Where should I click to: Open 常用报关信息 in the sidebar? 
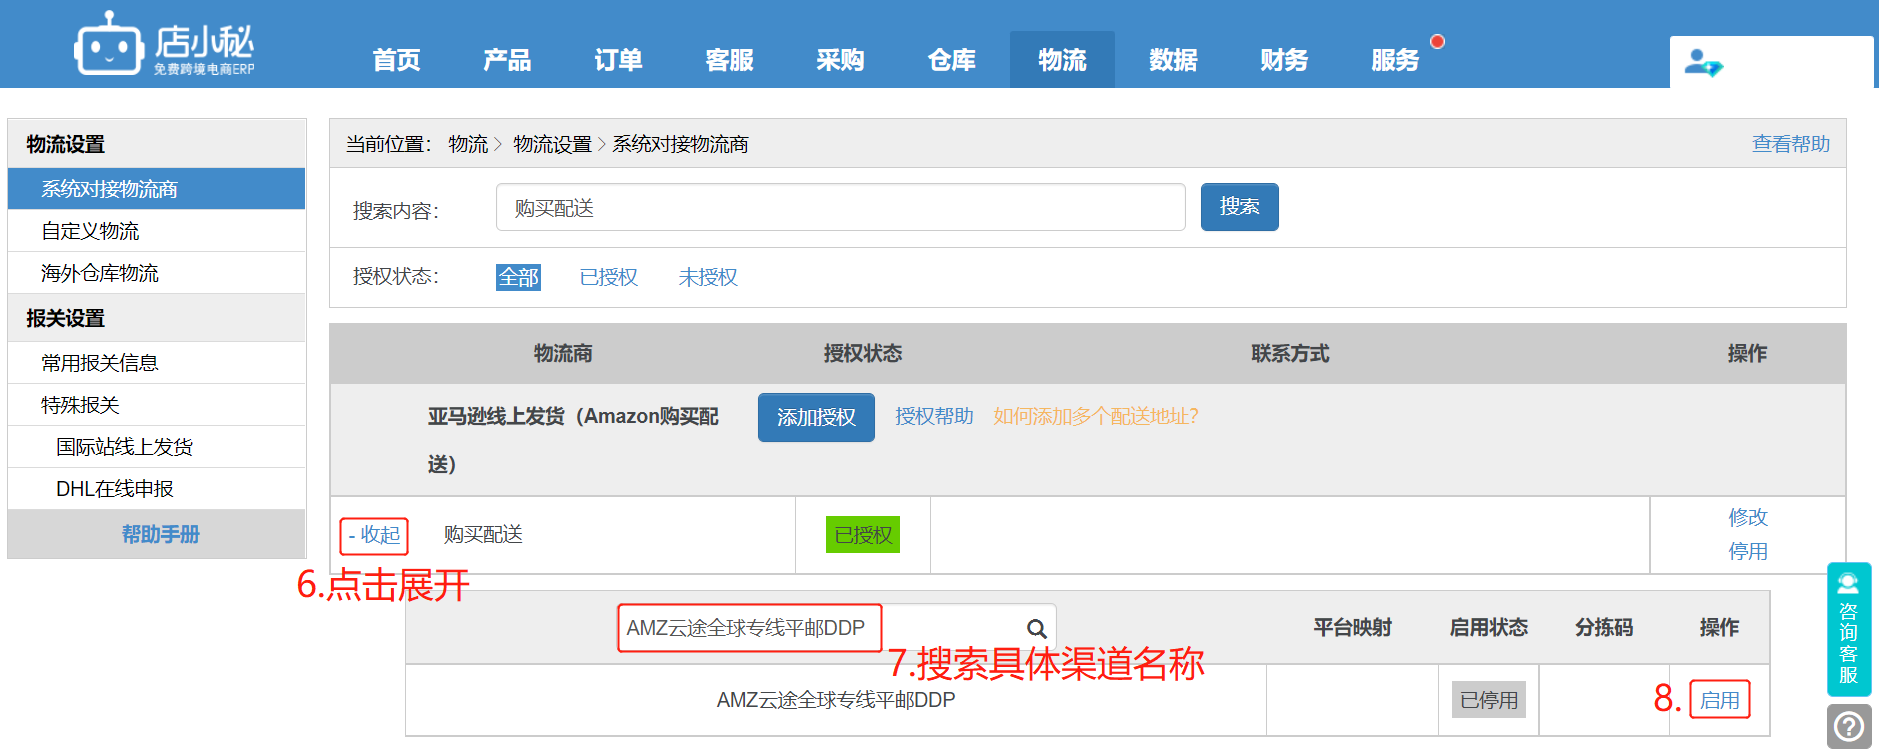[x=156, y=363]
